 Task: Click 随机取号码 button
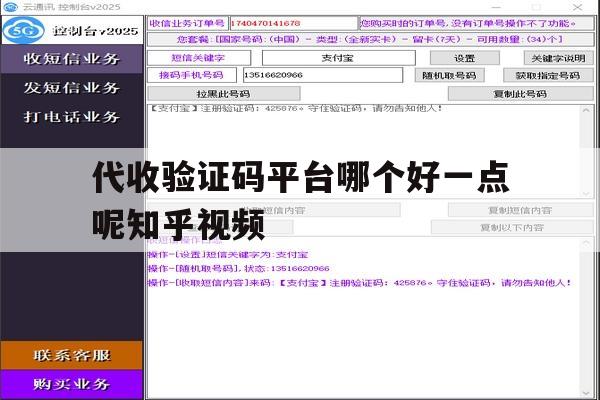[x=449, y=75]
